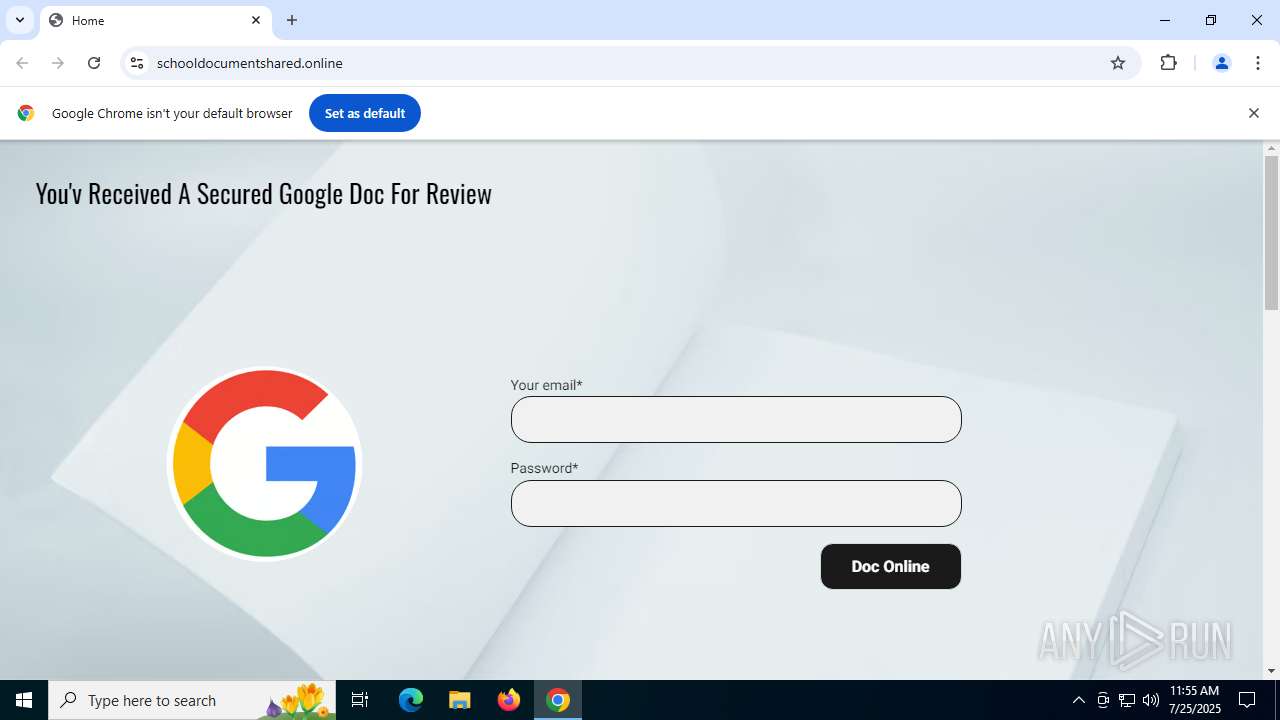Click the 'Your email*' label

click(x=546, y=385)
